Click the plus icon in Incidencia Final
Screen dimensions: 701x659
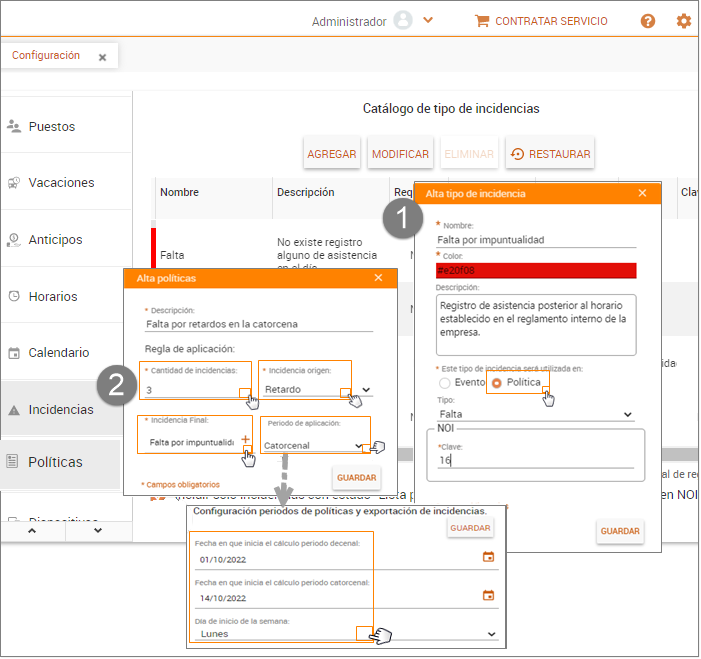[245, 441]
